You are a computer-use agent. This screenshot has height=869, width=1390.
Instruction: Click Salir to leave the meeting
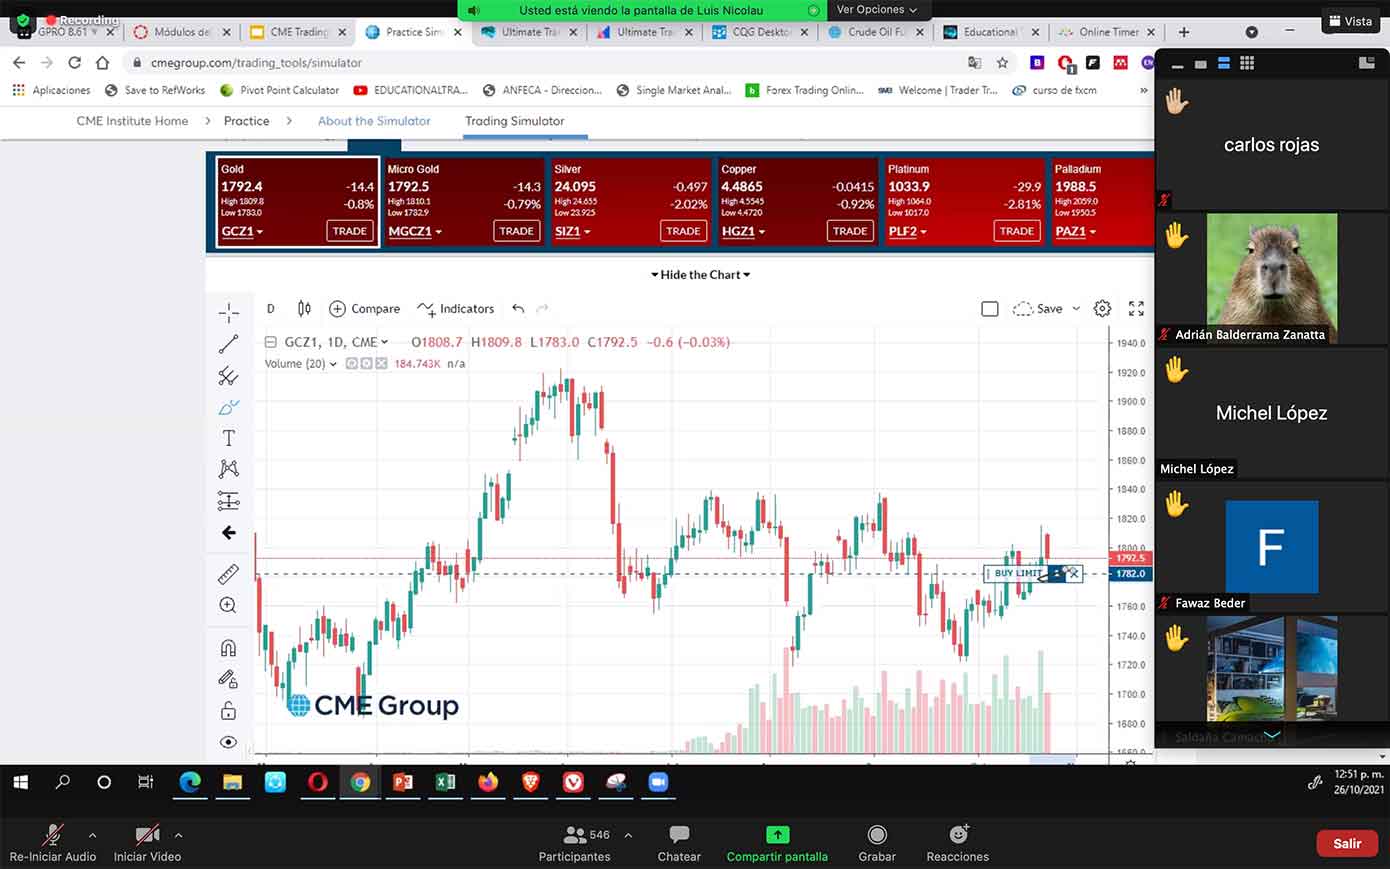click(1346, 843)
